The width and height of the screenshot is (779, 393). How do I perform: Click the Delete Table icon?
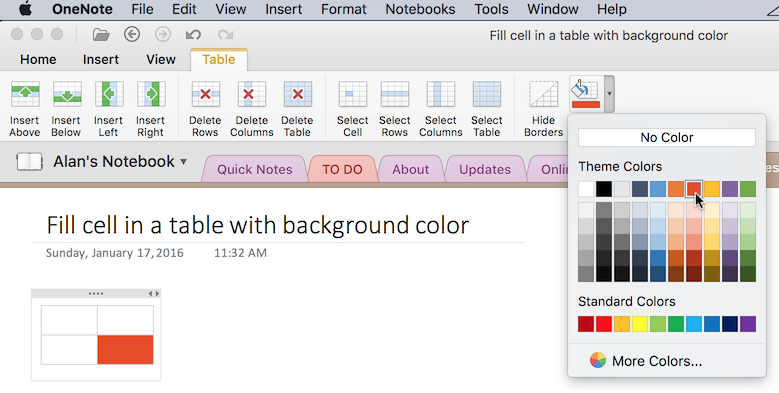pos(298,94)
